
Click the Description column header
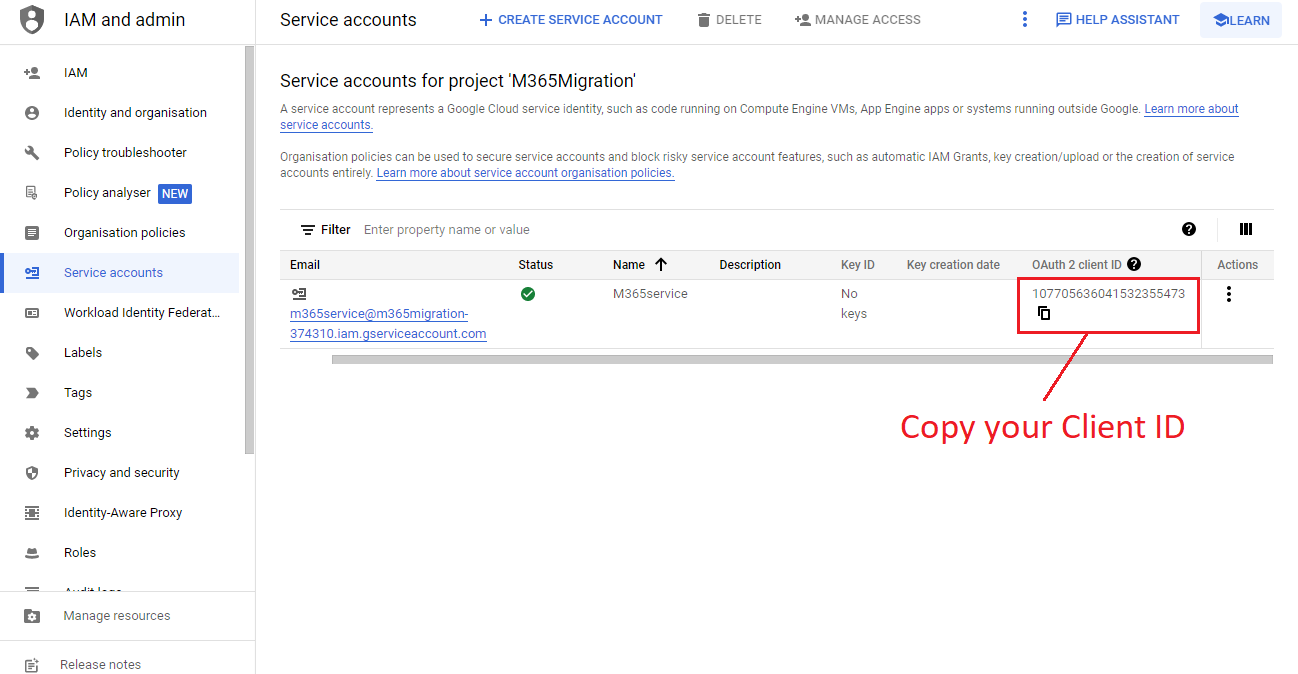750,265
